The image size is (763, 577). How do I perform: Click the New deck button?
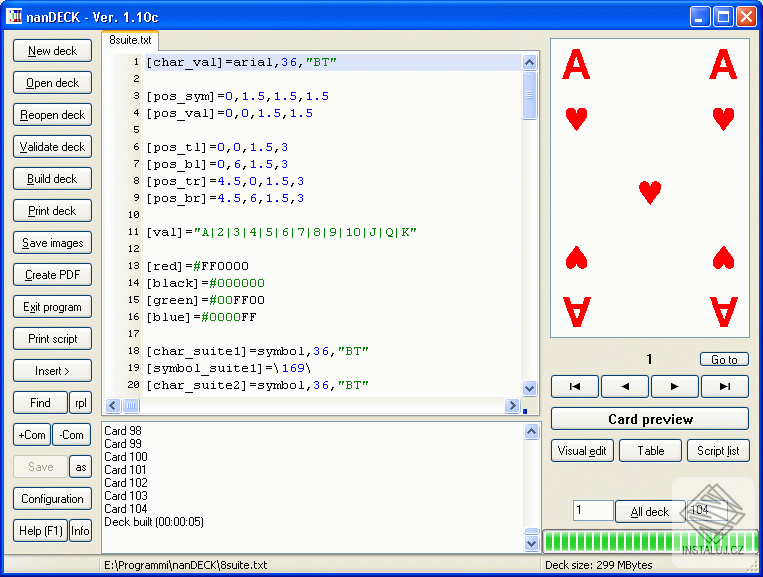(53, 51)
